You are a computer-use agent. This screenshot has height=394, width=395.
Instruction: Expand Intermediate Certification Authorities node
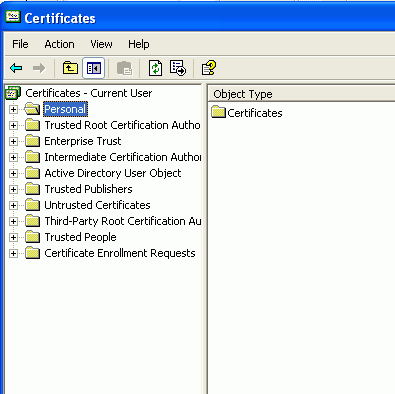pyautogui.click(x=13, y=157)
